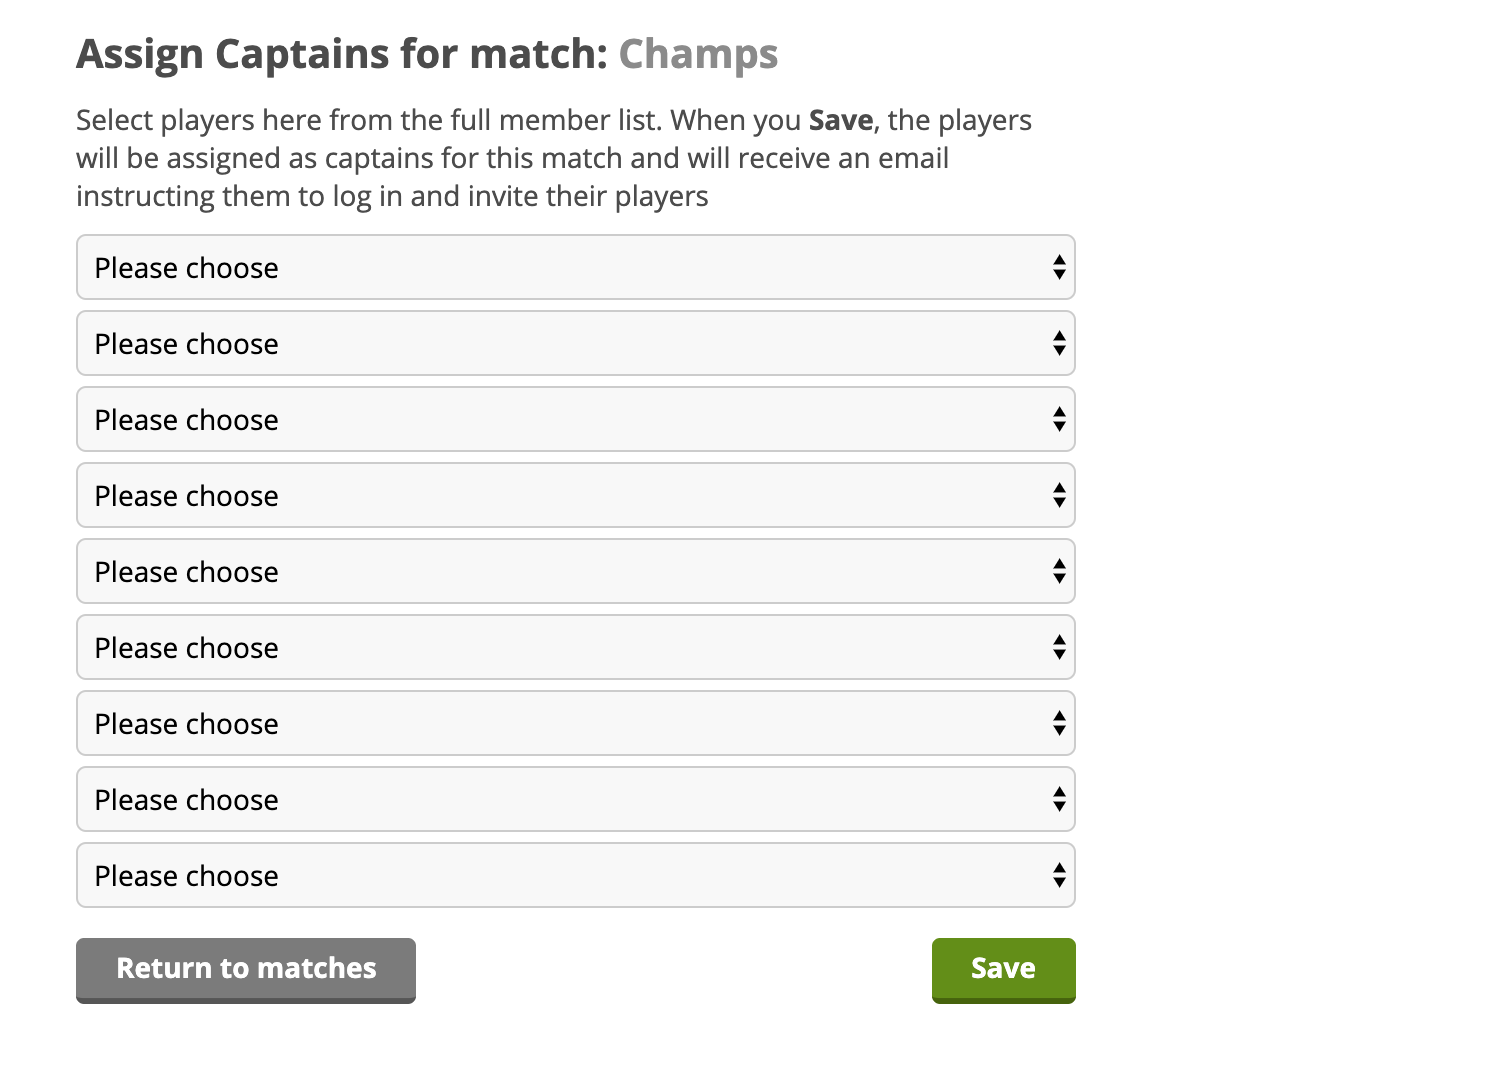
Task: Click the Return to matches button
Action: click(x=246, y=969)
